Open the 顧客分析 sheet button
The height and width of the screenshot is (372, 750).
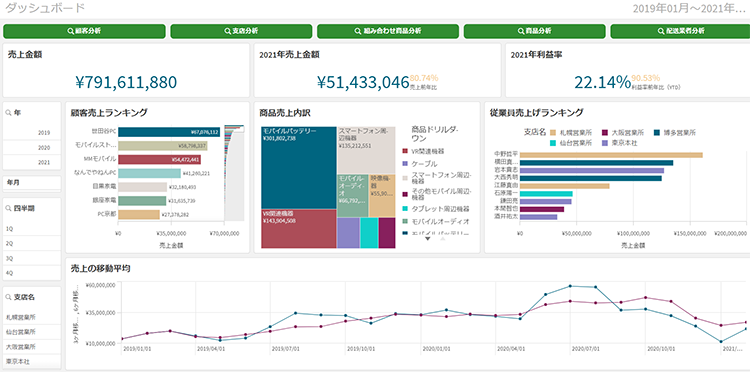click(84, 31)
